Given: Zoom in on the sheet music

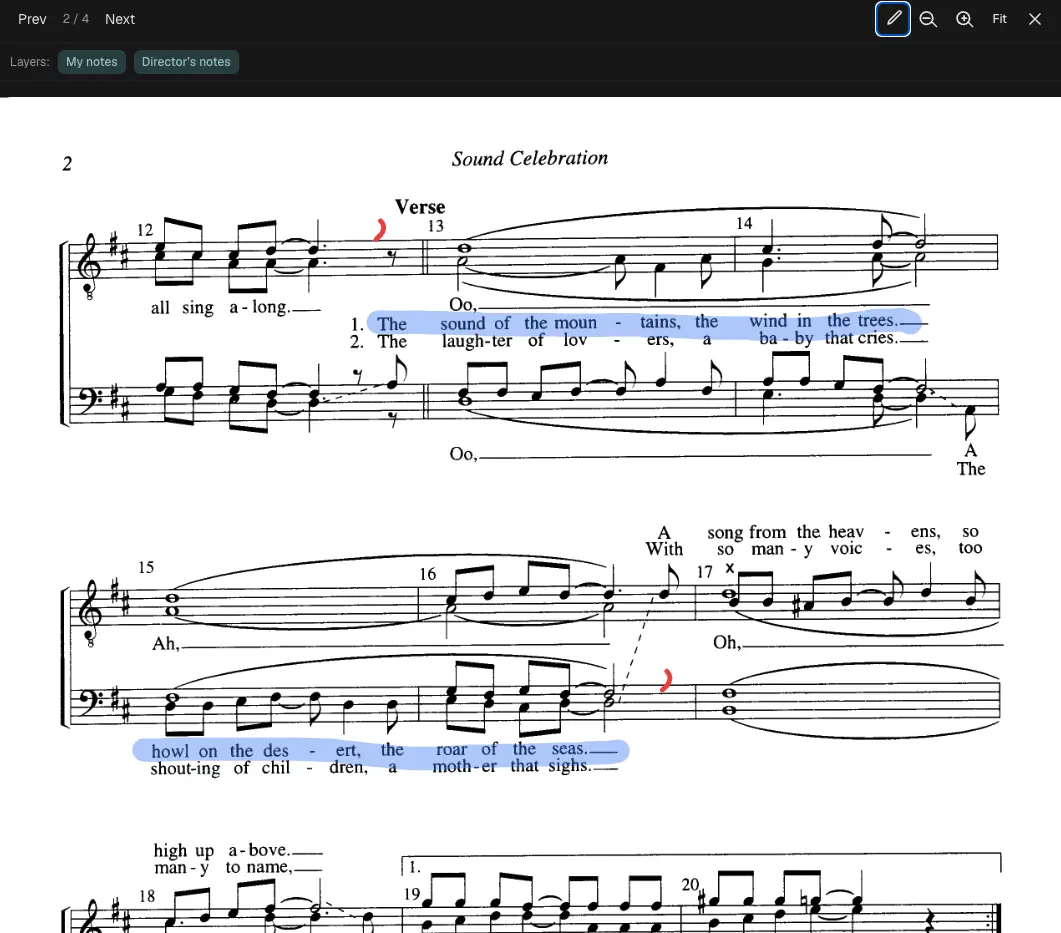Looking at the screenshot, I should (x=964, y=19).
